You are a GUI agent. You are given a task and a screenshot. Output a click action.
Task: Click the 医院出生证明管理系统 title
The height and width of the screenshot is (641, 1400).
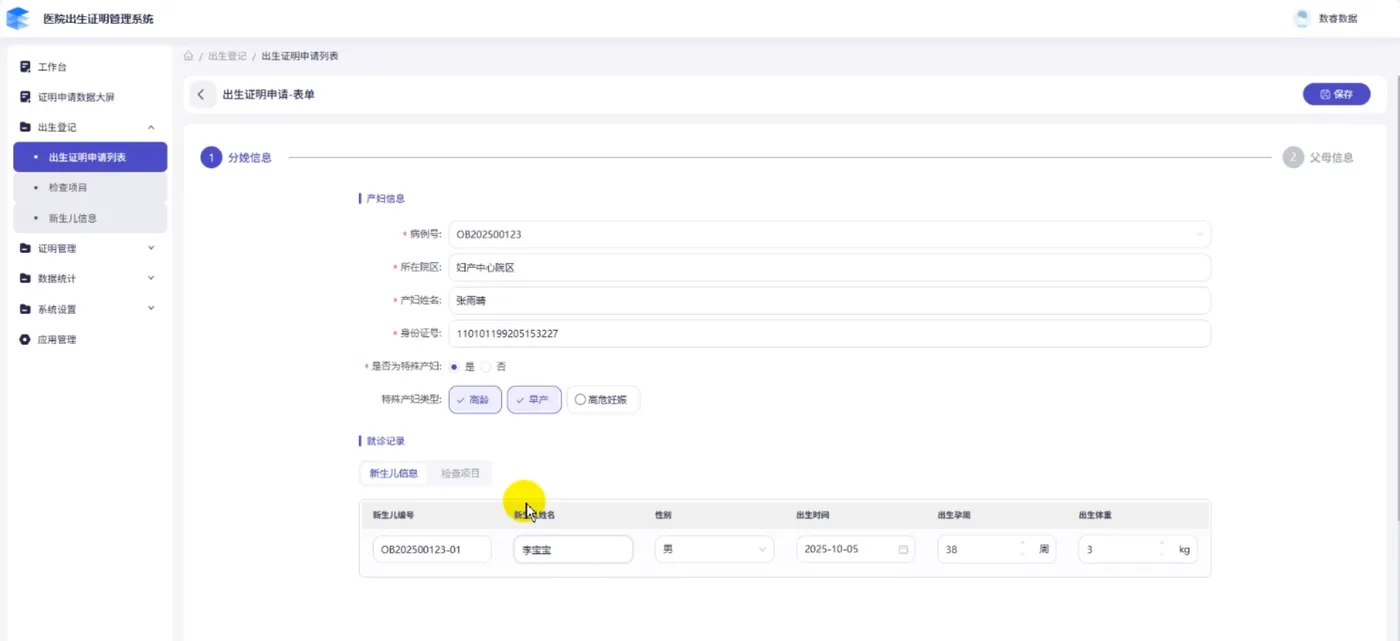(x=98, y=19)
